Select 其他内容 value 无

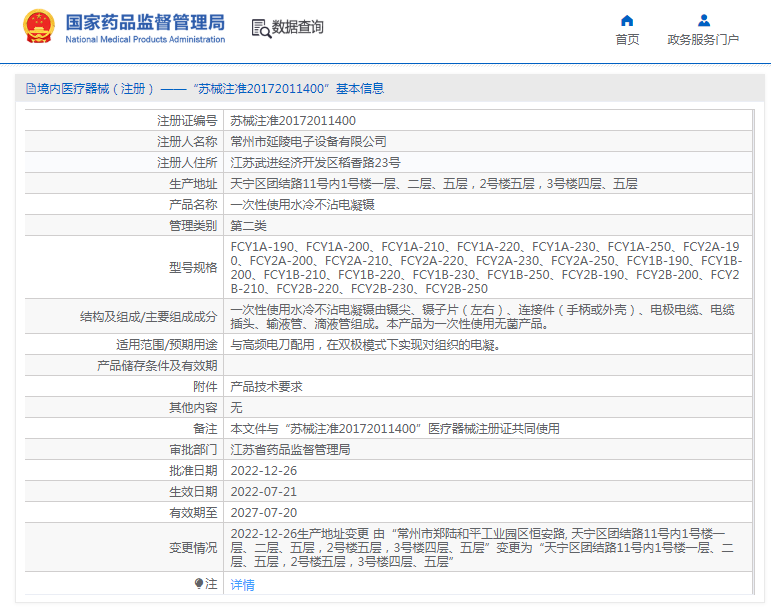237,408
